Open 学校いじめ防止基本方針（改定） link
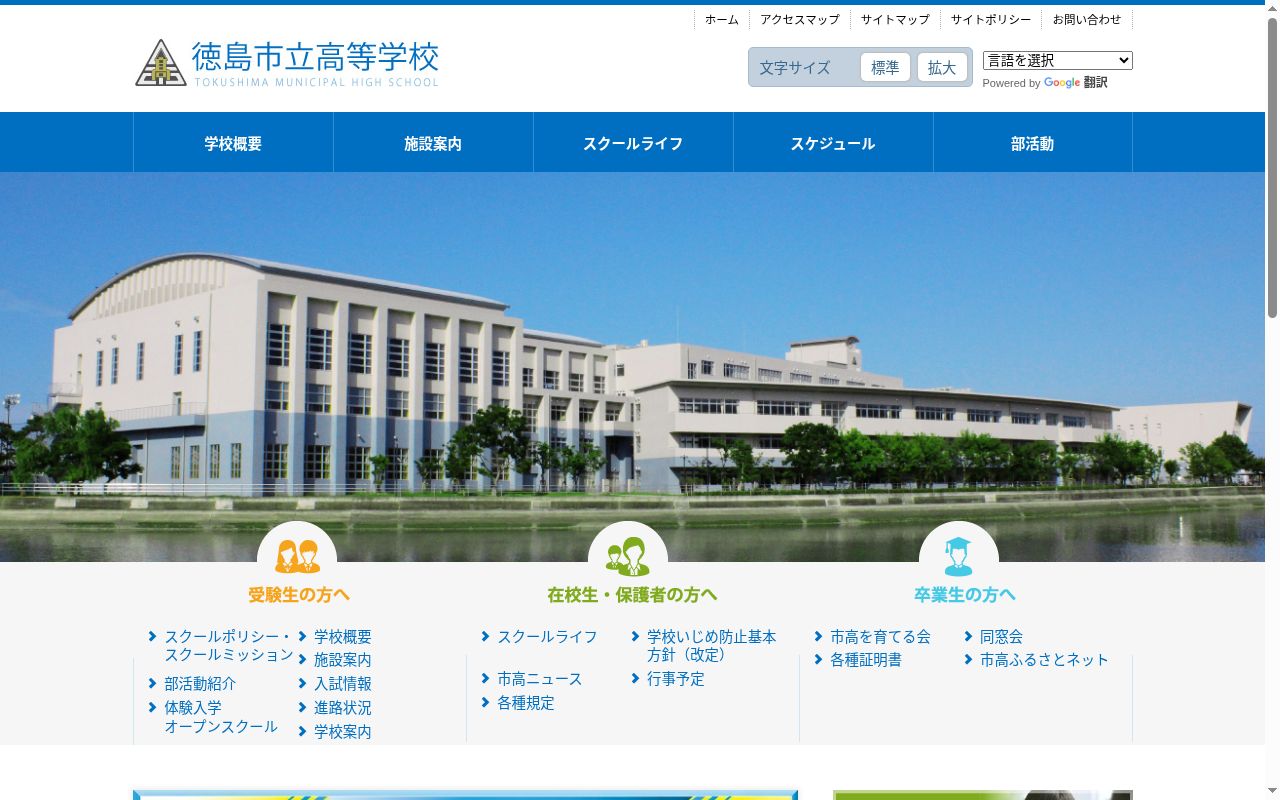This screenshot has width=1280, height=800. (712, 646)
